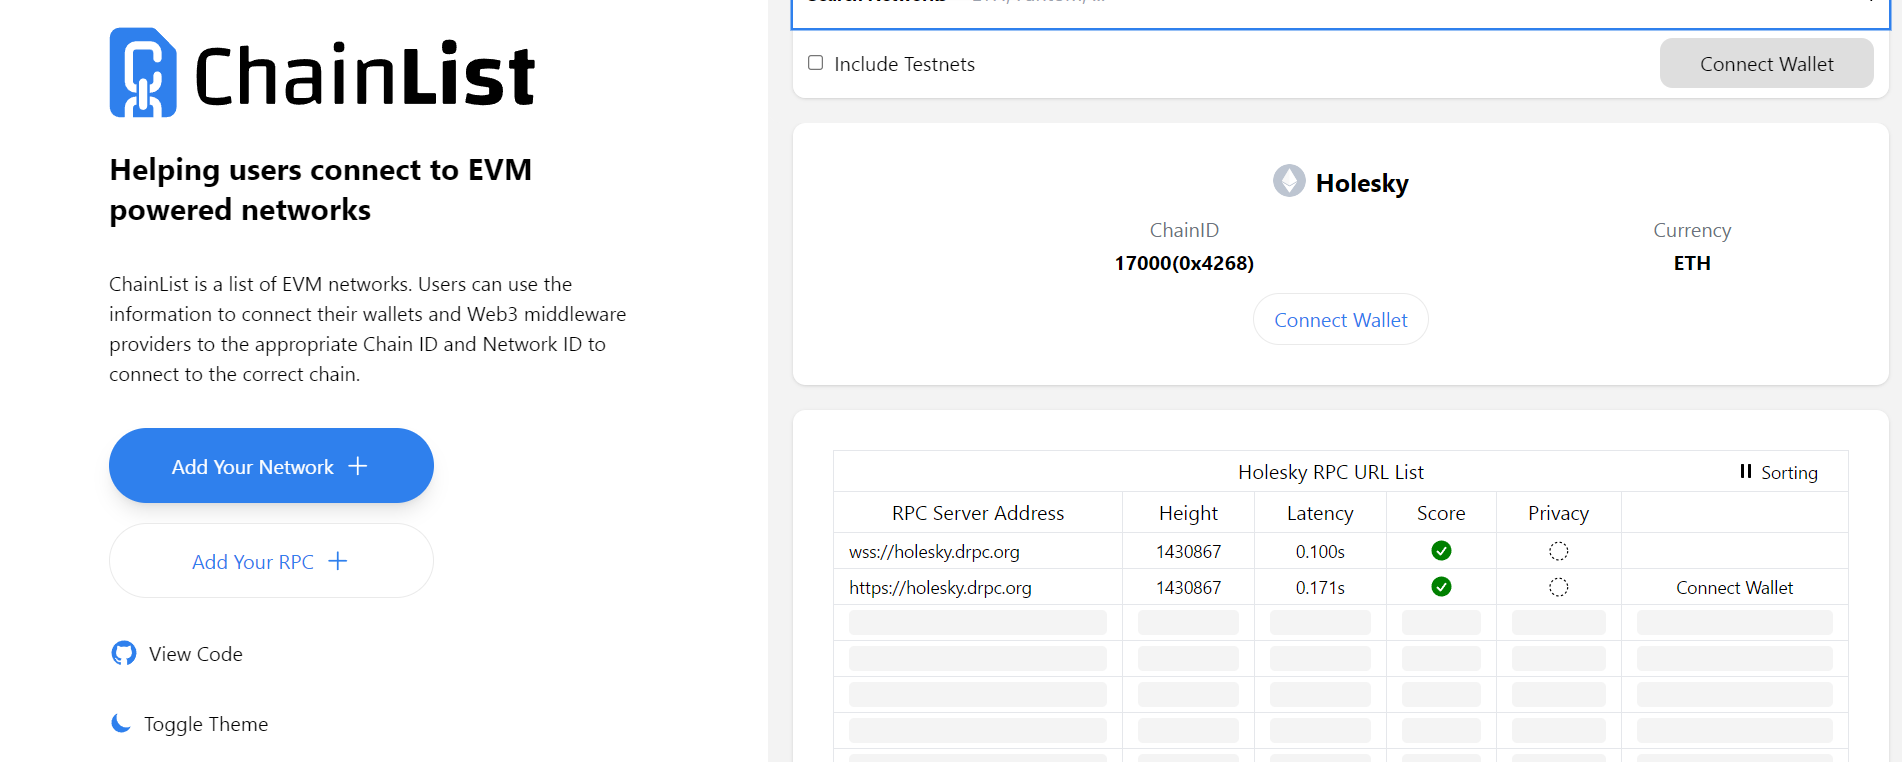Click the Latency column header
Viewport: 1902px width, 762px height.
1320,513
